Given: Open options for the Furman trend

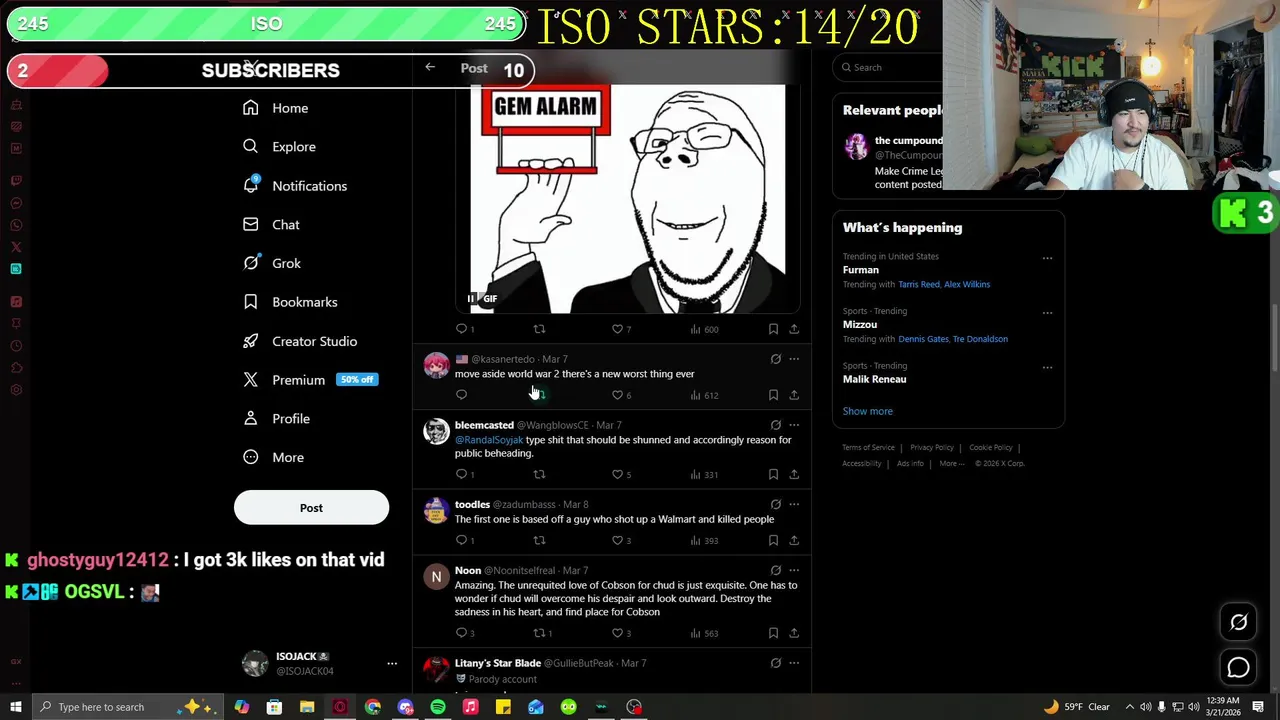Looking at the screenshot, I should (x=1047, y=258).
